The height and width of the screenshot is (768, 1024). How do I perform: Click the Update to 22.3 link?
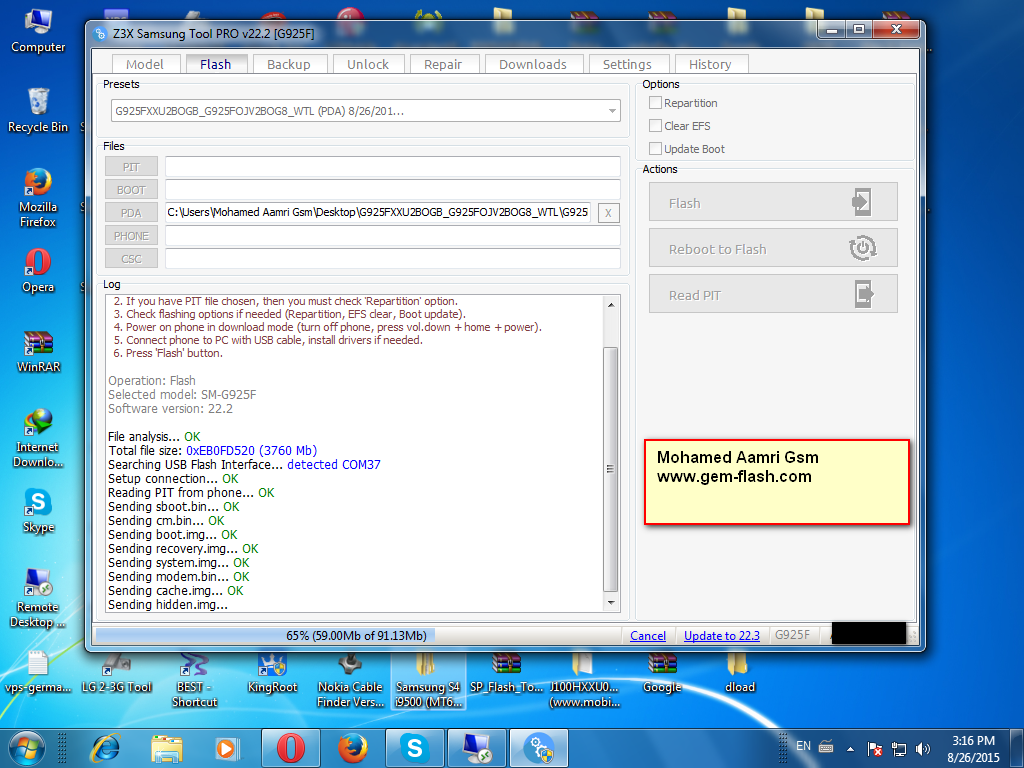pos(722,635)
